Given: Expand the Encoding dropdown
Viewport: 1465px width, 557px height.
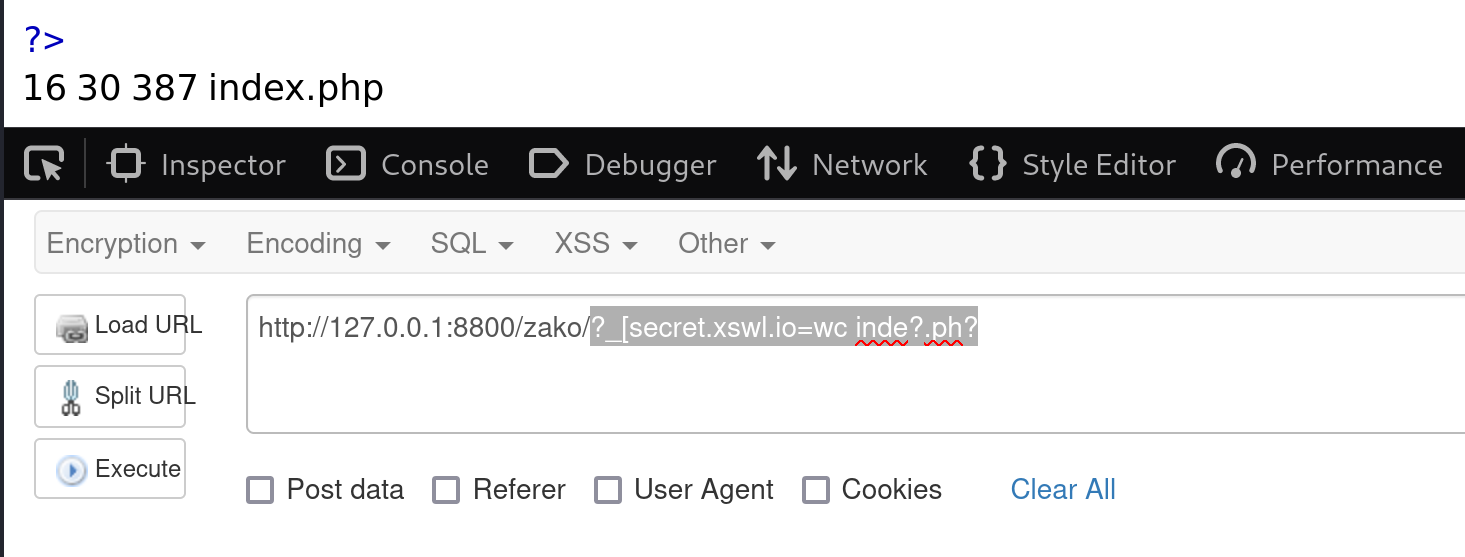Looking at the screenshot, I should tap(318, 243).
